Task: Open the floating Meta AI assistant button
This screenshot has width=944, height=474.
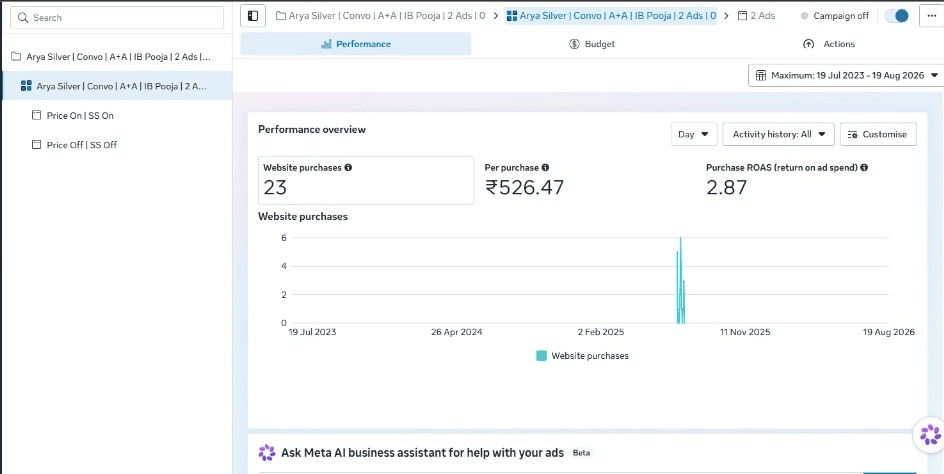Action: click(930, 434)
